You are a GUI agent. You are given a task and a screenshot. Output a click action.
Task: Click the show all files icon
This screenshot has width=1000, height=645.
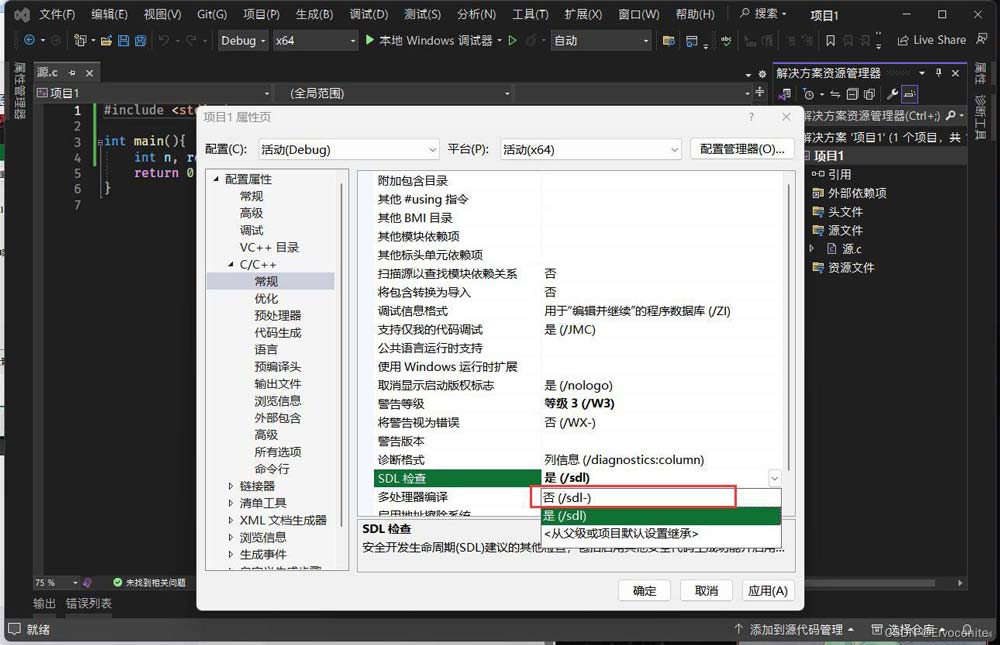pyautogui.click(x=869, y=94)
